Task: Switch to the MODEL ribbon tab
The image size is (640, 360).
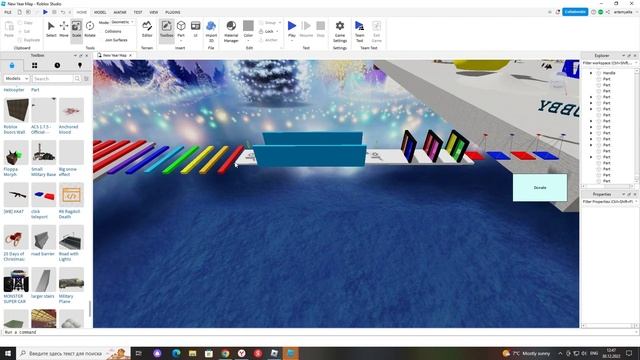Action: [100, 12]
